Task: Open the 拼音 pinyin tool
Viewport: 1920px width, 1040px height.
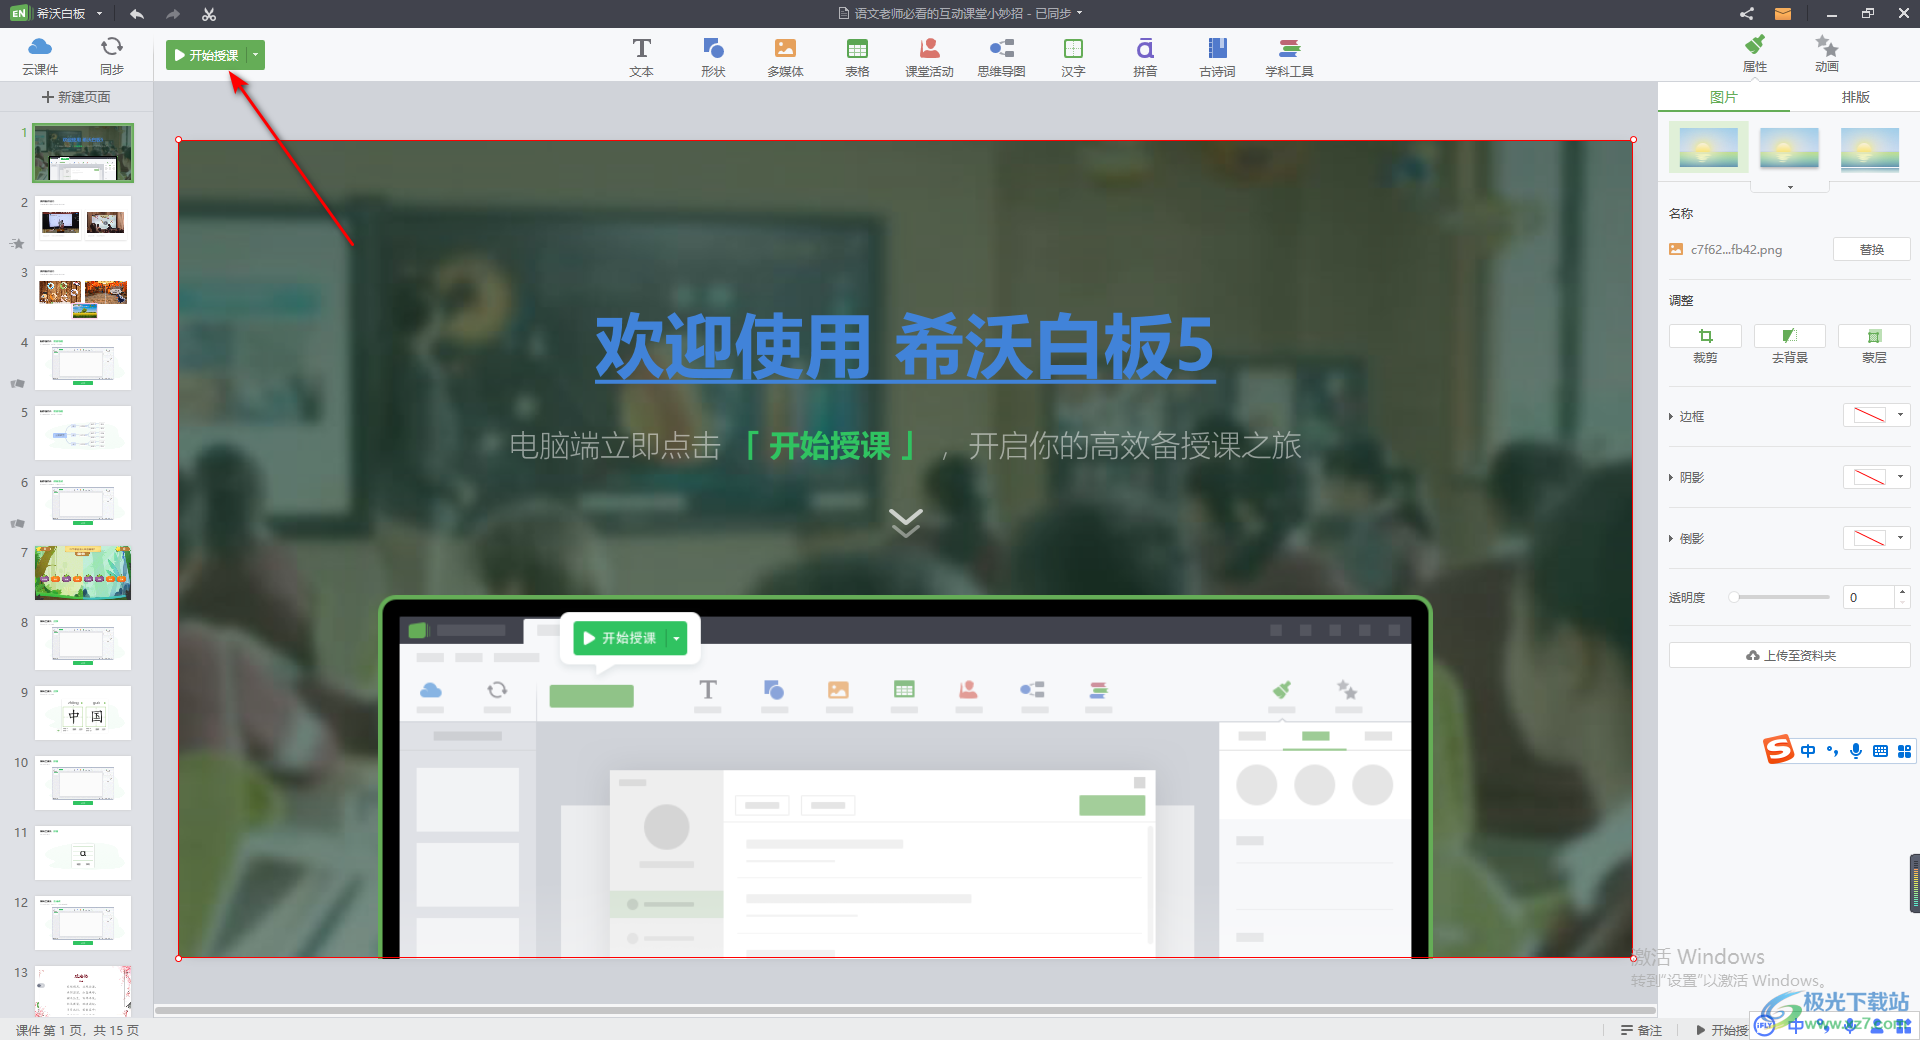Action: pos(1145,57)
